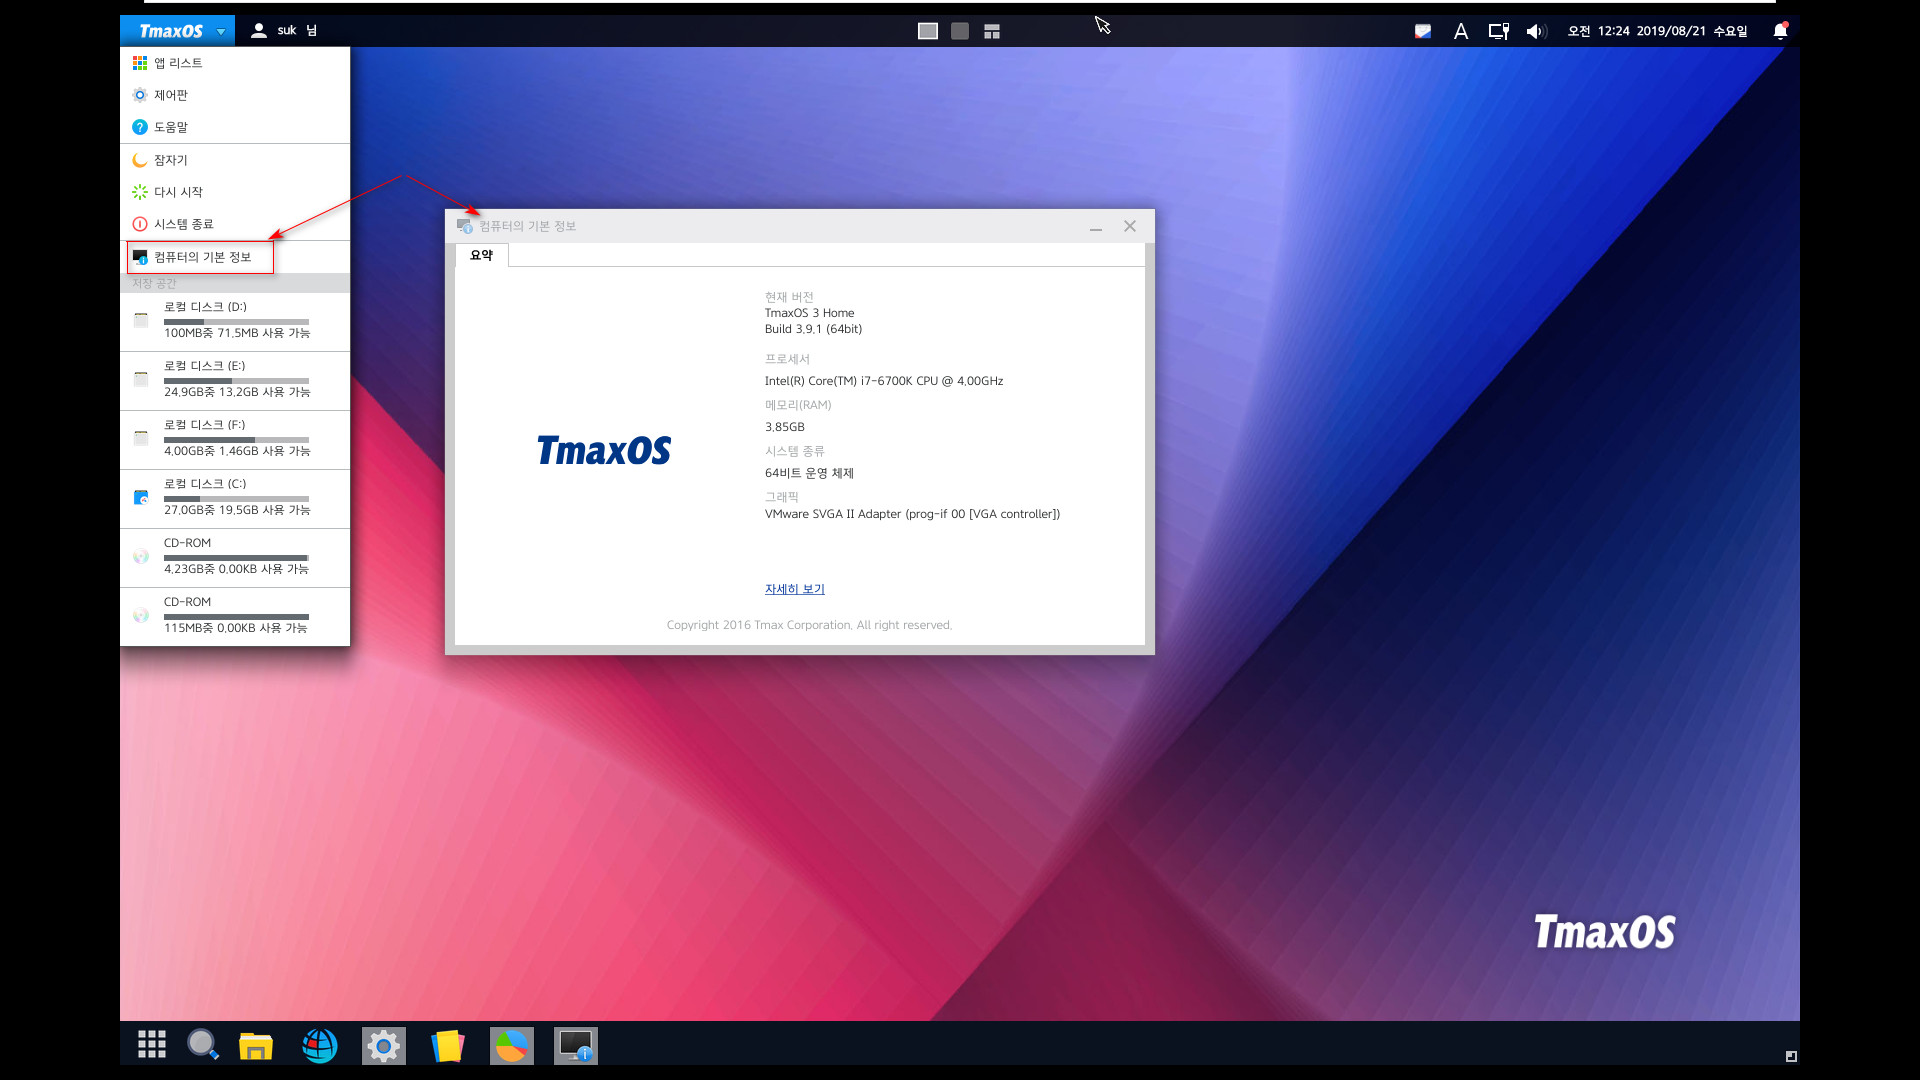Open local disk (D:) entry
This screenshot has width=1920, height=1080.
tap(235, 321)
